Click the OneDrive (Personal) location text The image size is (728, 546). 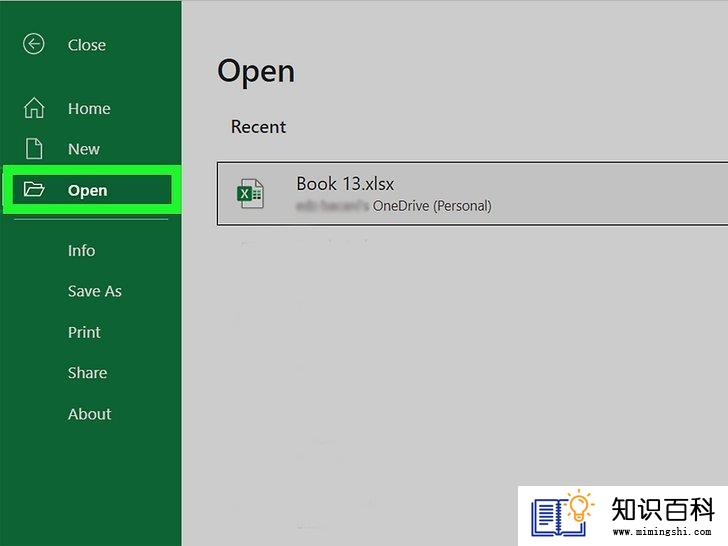point(432,206)
